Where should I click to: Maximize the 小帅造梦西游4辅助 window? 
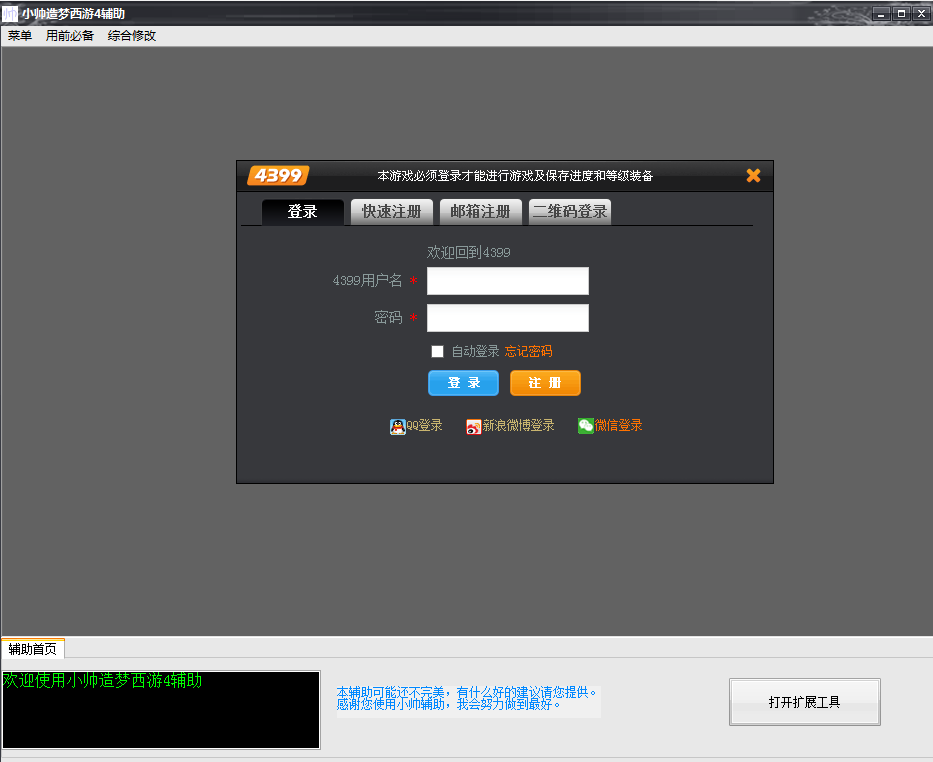pos(901,14)
